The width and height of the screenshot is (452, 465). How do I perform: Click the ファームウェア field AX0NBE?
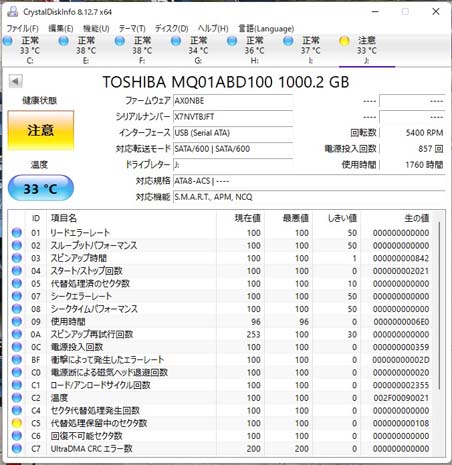[x=233, y=101]
